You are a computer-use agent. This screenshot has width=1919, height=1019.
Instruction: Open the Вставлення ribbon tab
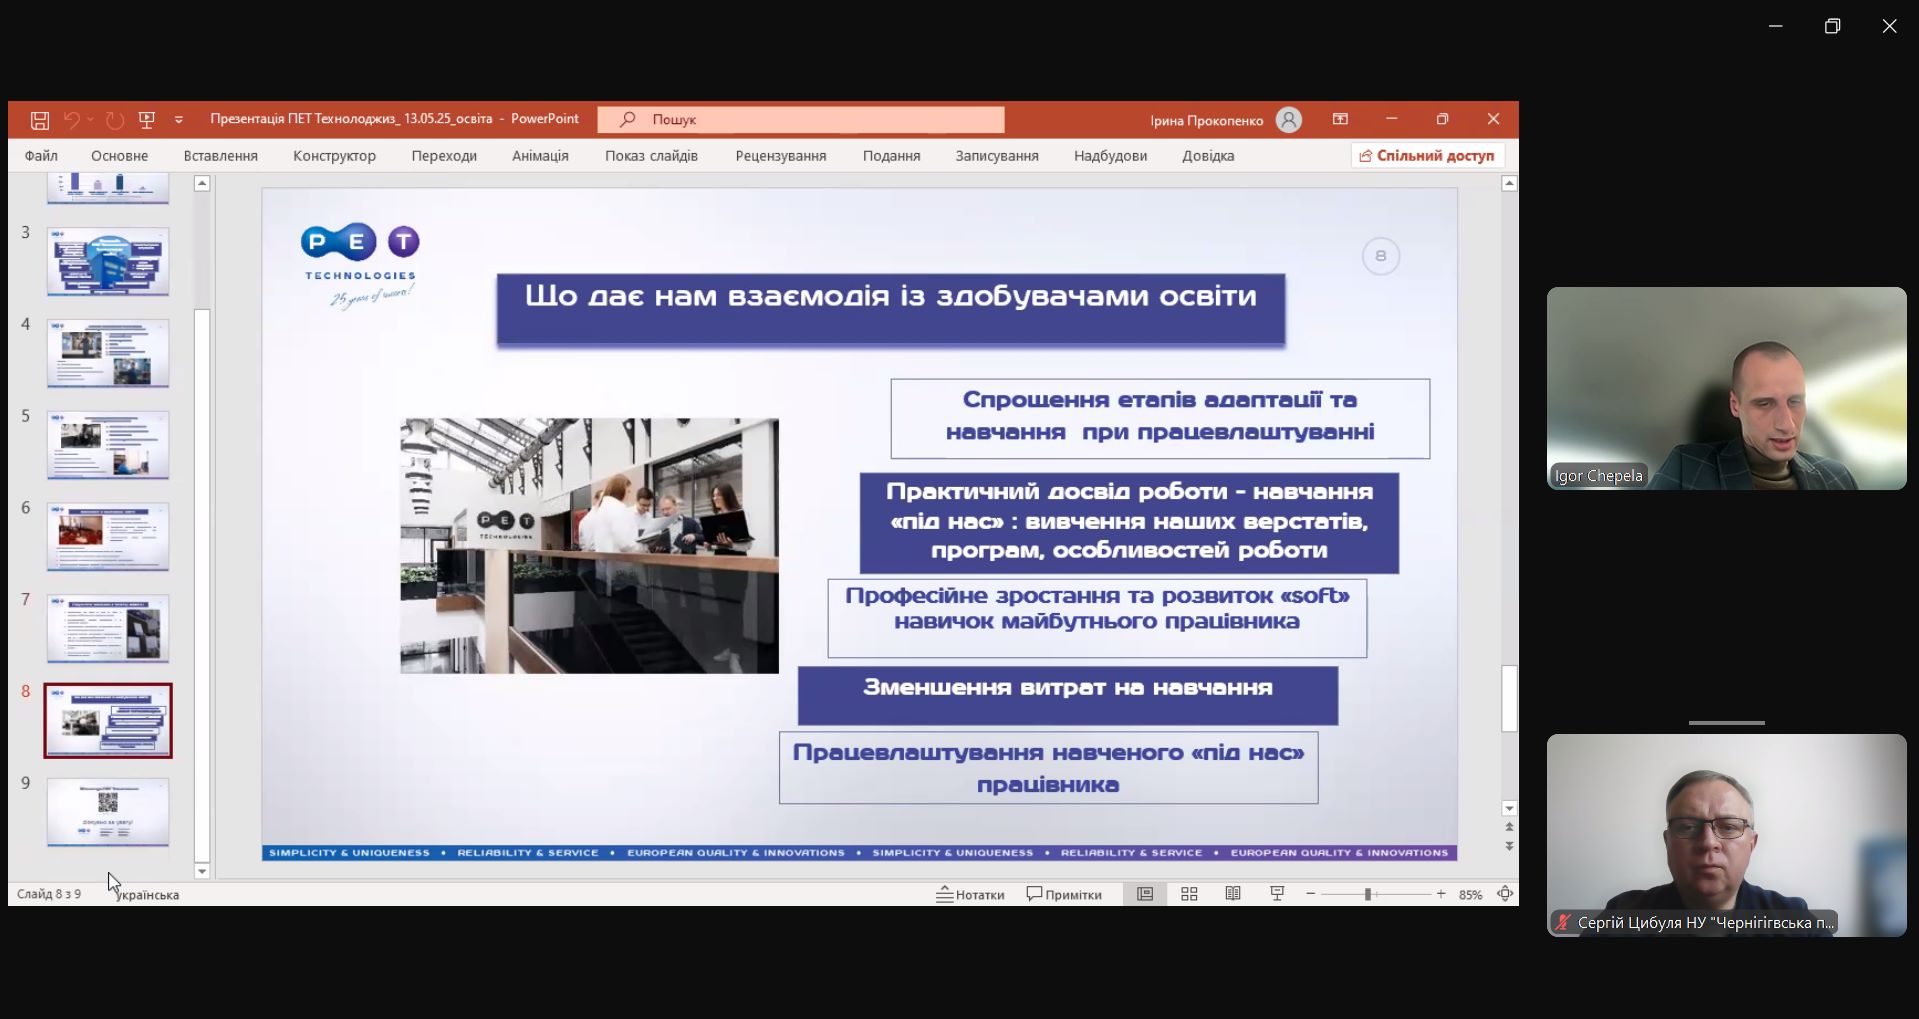pyautogui.click(x=220, y=156)
